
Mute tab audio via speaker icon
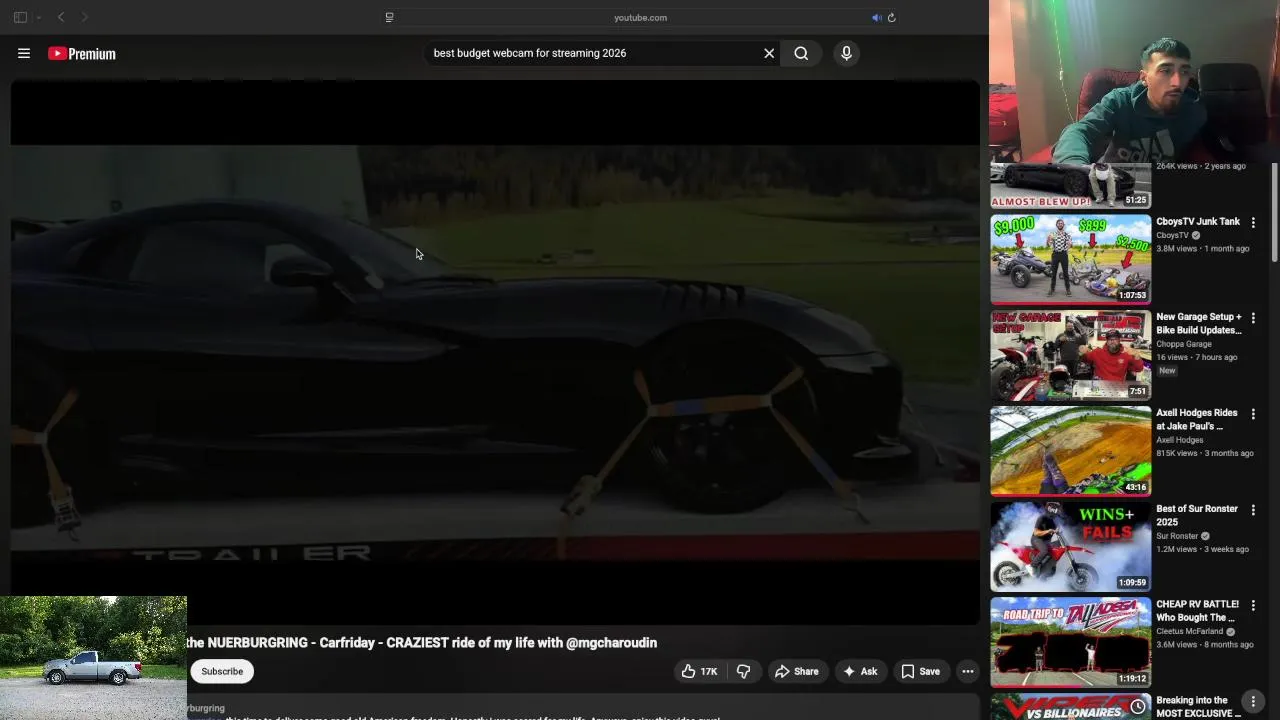pos(876,17)
